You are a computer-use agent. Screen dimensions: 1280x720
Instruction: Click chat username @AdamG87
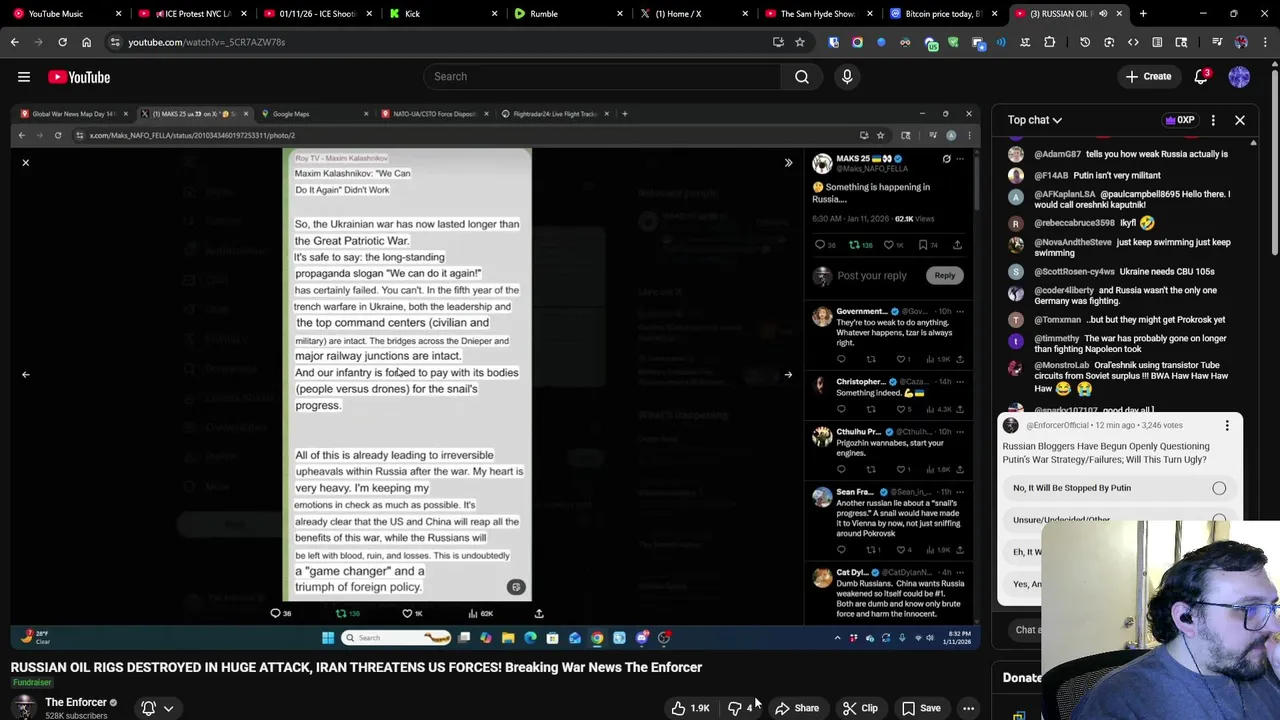[x=1057, y=155]
